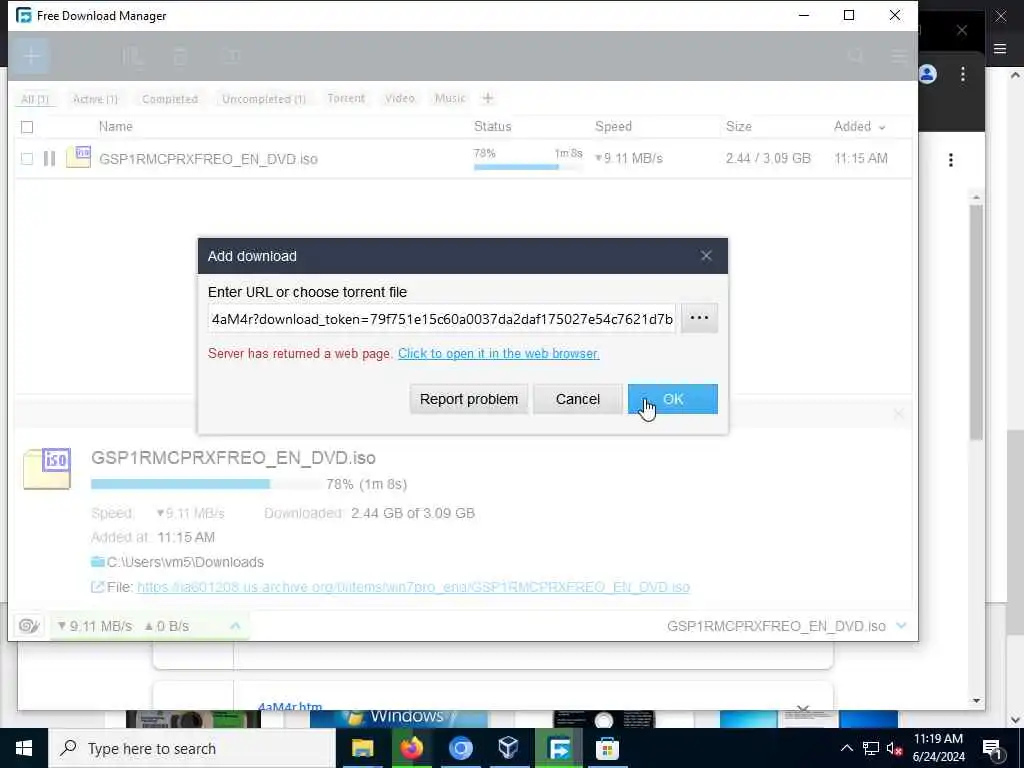Screen dimensions: 1024x768
Task: Click the taskbar search box
Action: point(191,748)
